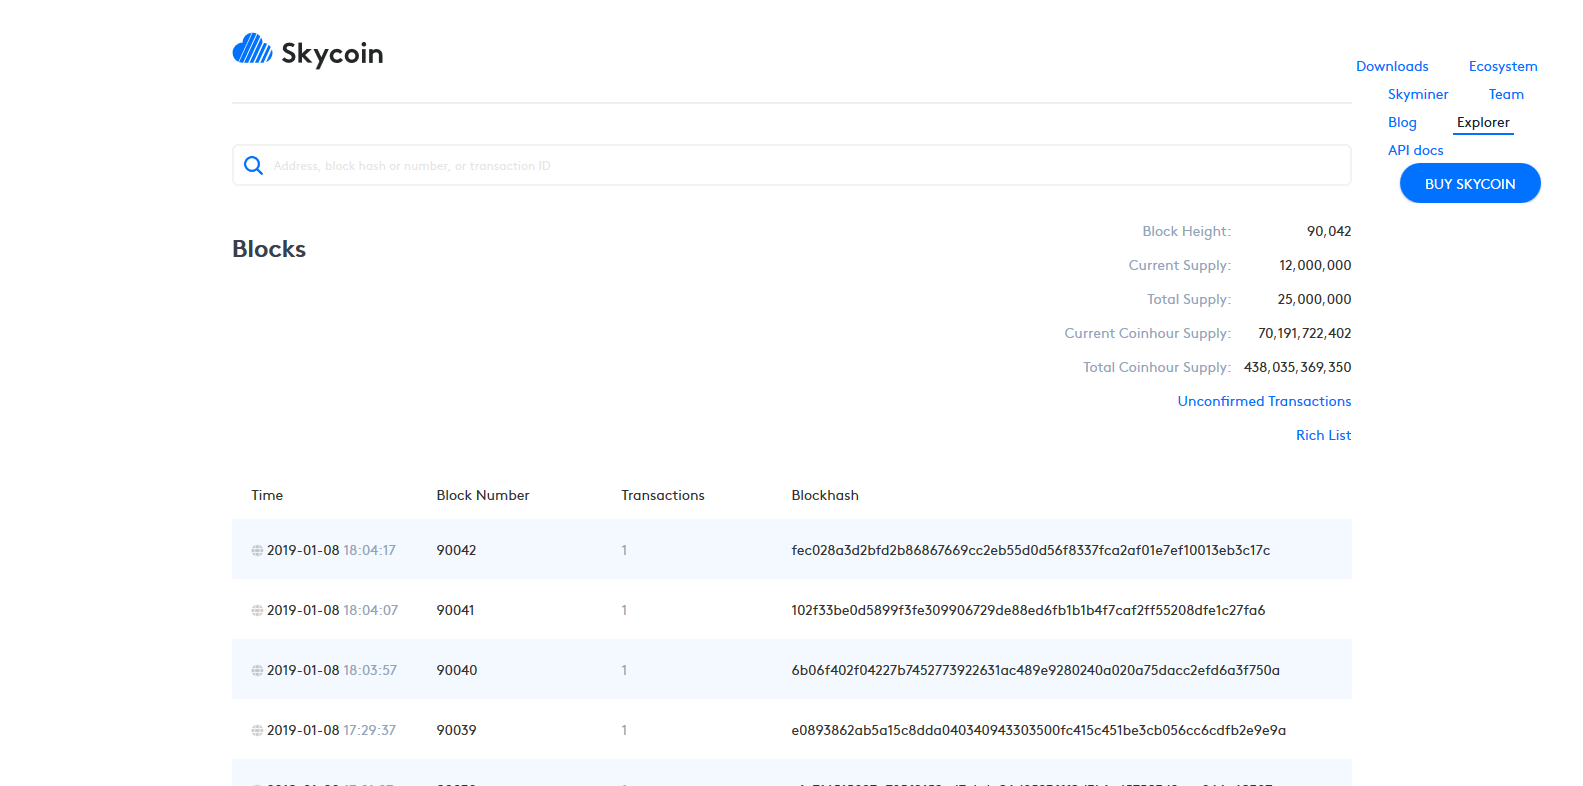
Task: Open block number 90042
Action: tap(456, 550)
